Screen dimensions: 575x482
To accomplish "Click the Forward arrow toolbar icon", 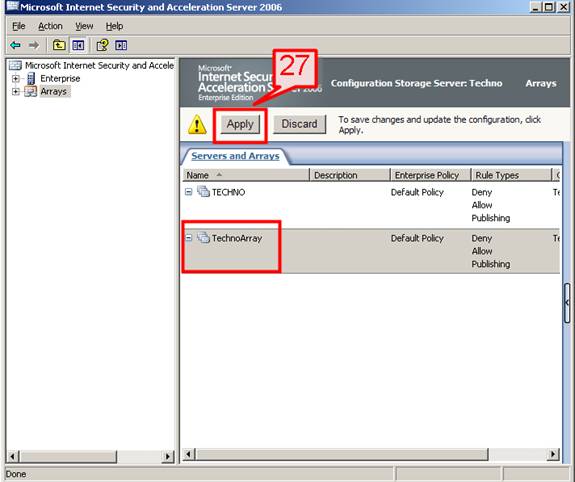I will (x=34, y=45).
